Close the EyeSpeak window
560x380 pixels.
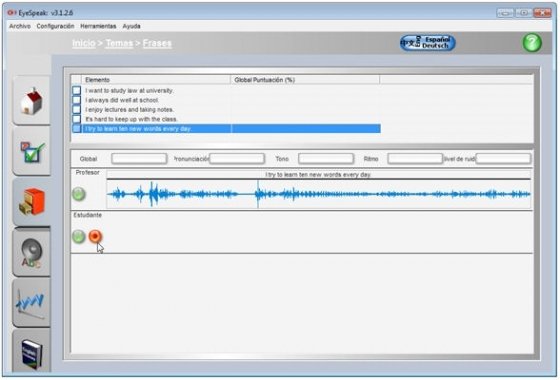542,13
